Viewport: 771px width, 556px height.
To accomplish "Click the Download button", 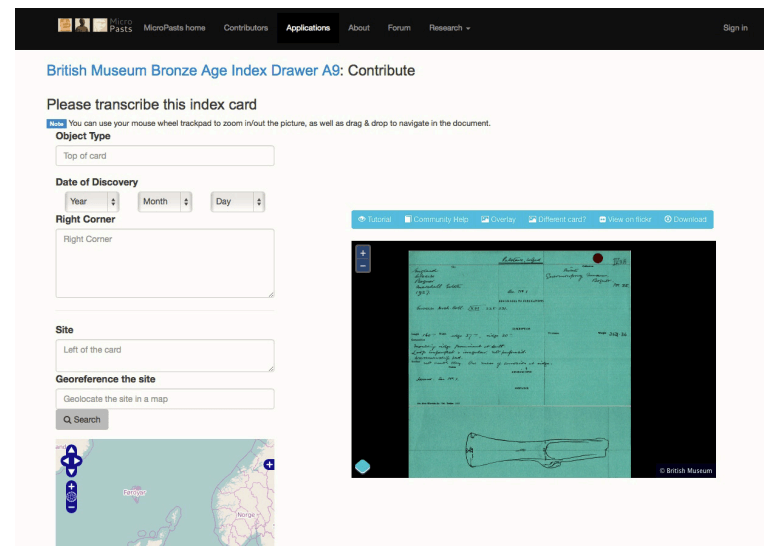I will 685,219.
